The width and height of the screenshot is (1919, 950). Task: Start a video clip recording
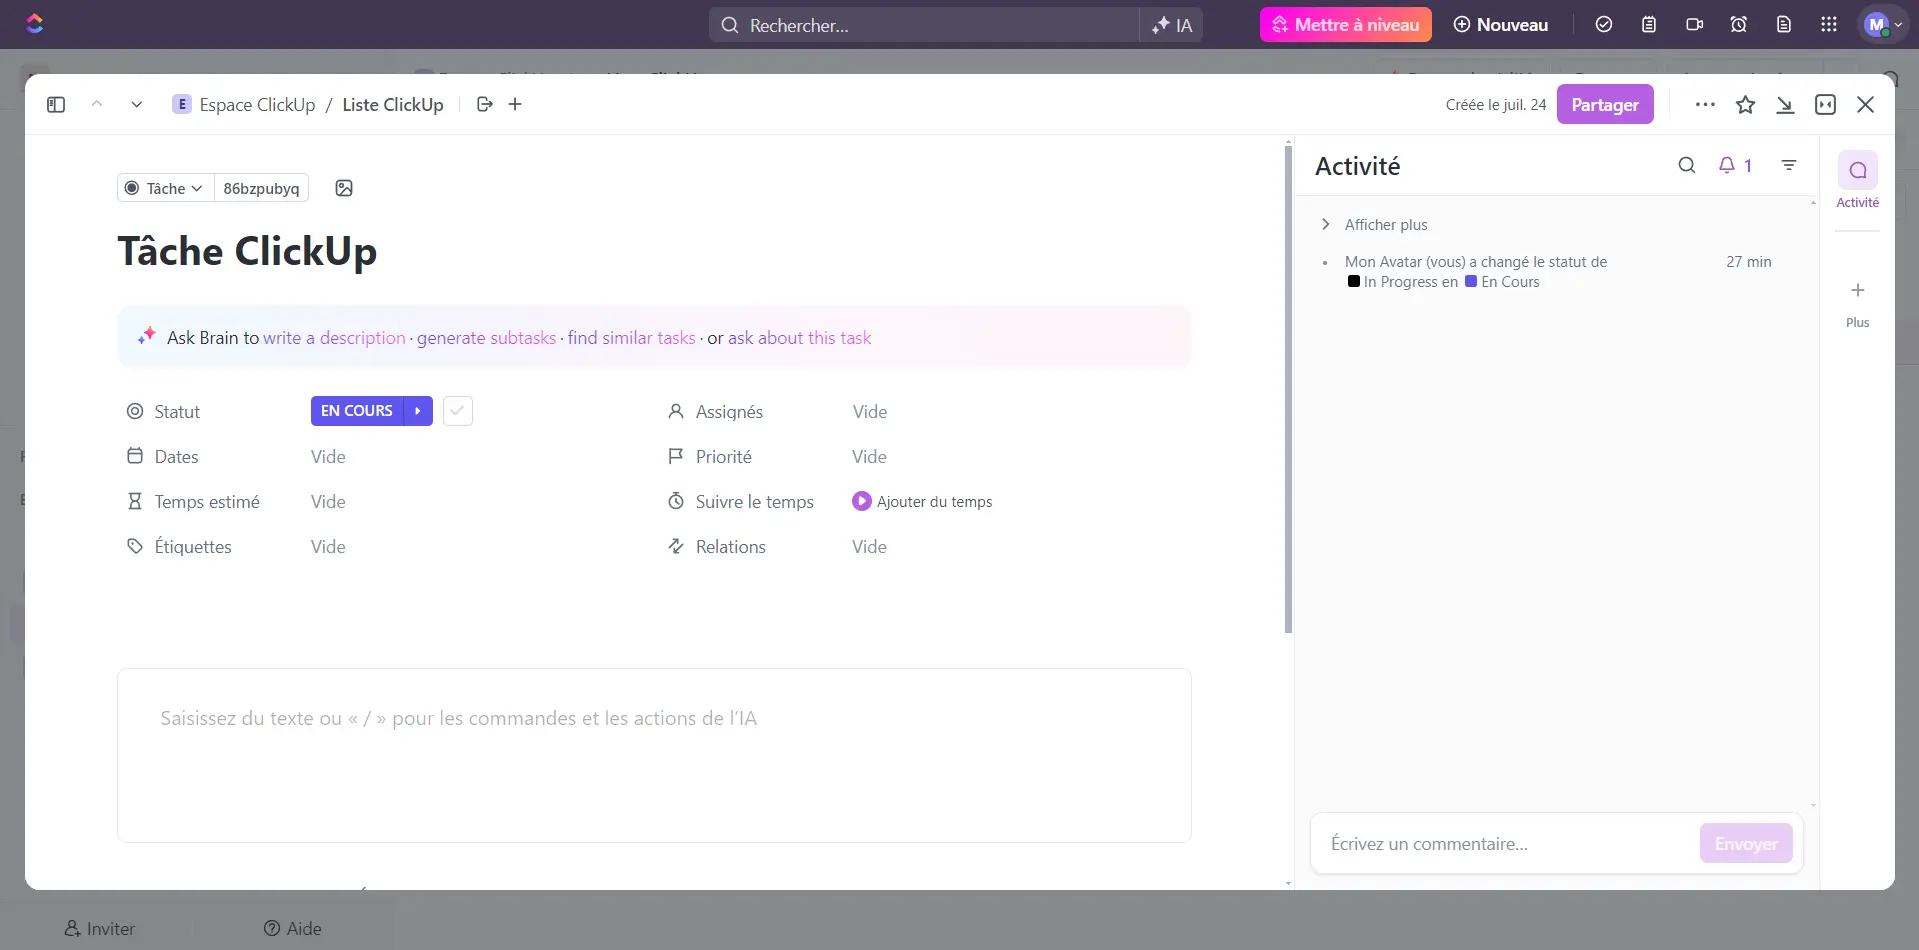pyautogui.click(x=1694, y=25)
